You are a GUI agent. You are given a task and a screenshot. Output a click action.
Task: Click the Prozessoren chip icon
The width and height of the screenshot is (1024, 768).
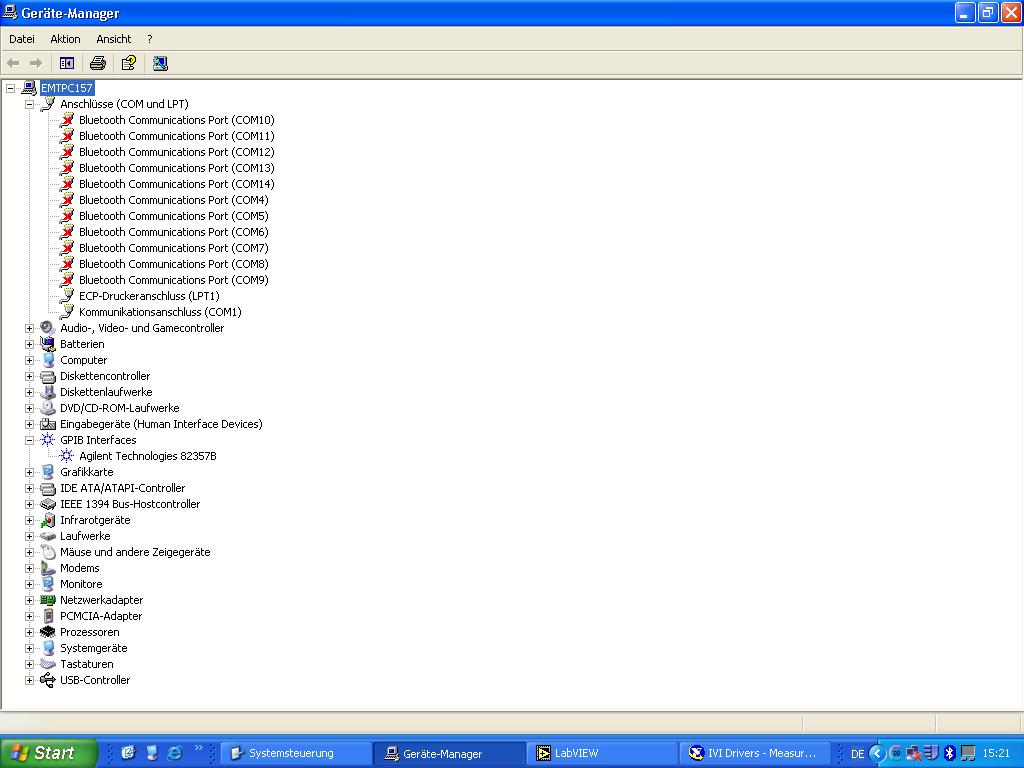48,632
